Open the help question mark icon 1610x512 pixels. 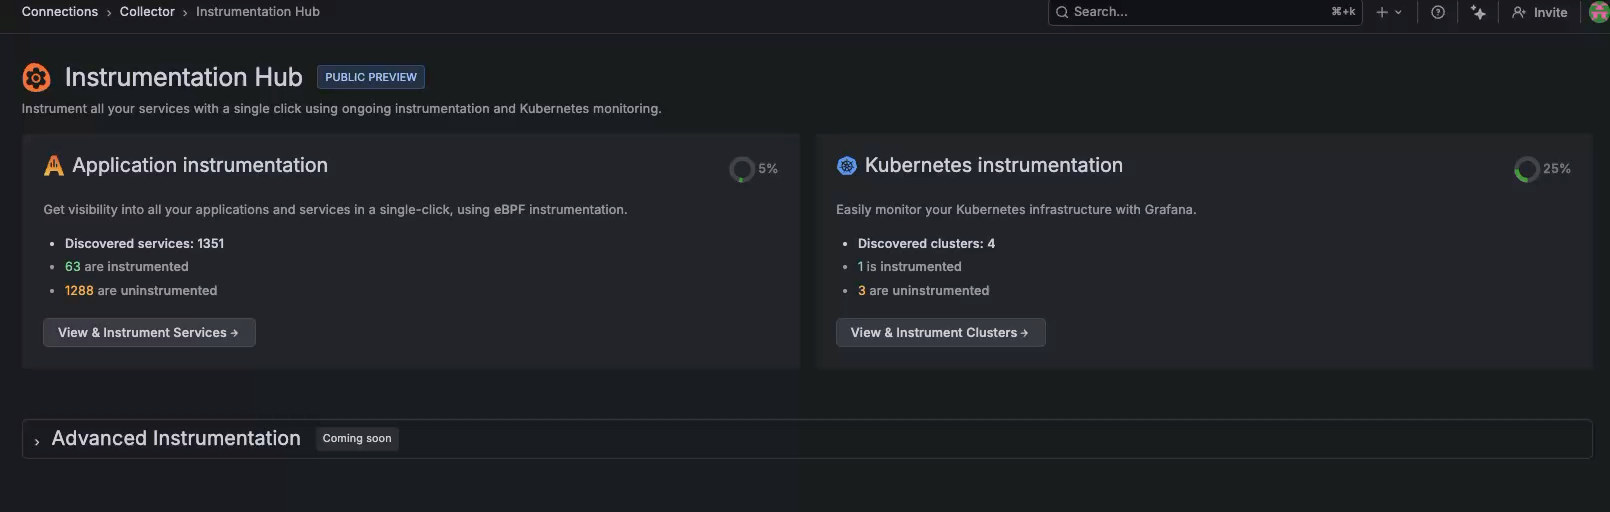pos(1437,12)
